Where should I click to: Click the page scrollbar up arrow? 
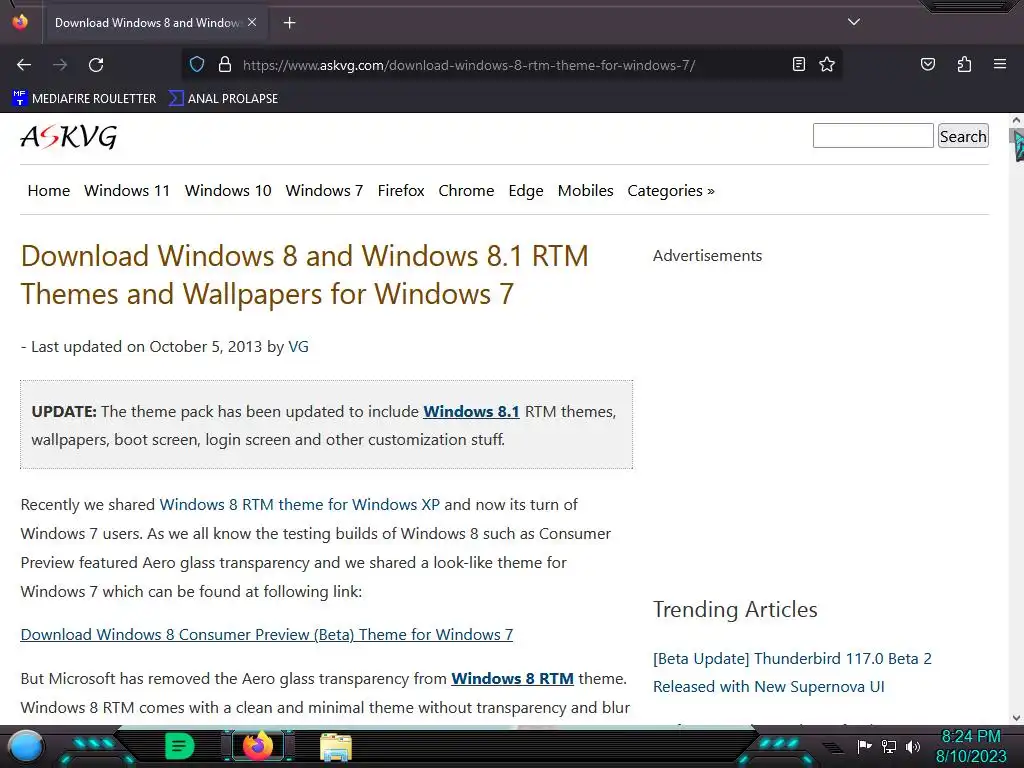[1016, 120]
